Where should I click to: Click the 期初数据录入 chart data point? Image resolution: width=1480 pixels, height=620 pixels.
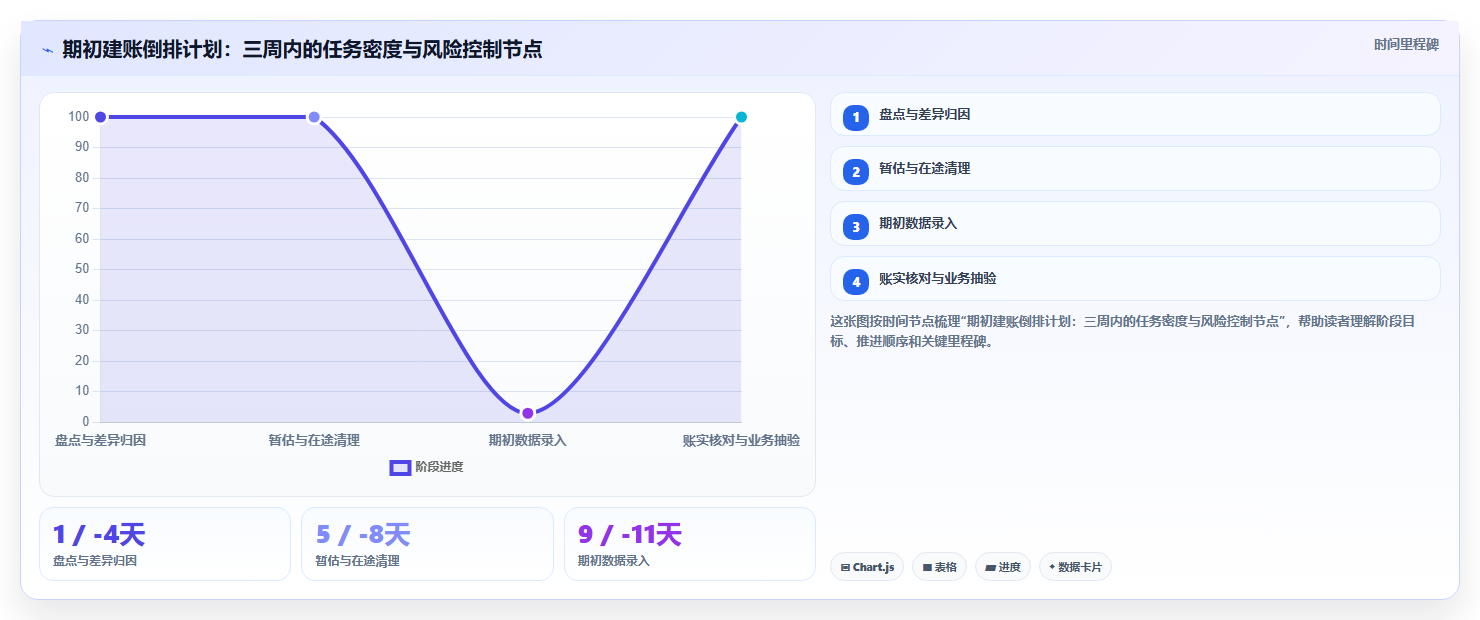click(528, 413)
